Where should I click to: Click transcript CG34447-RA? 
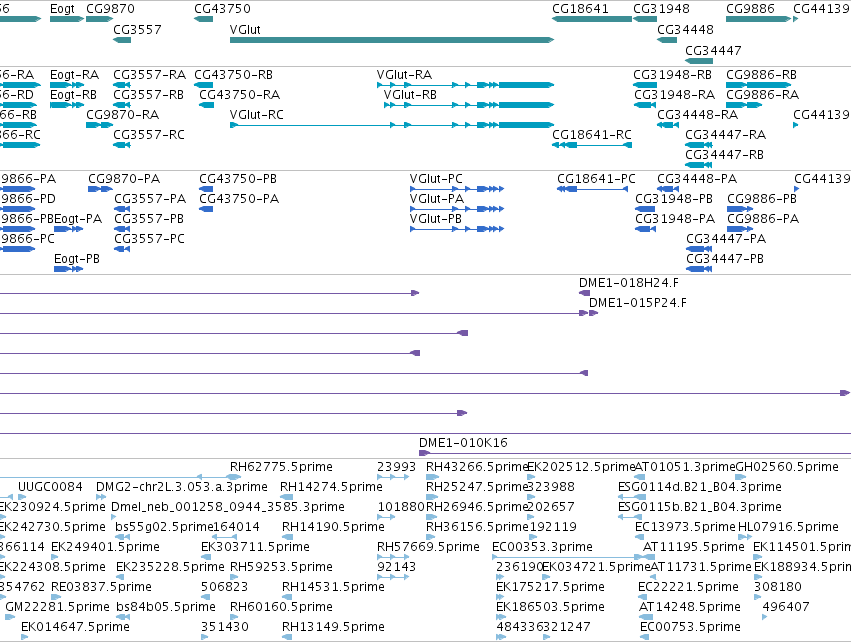[698, 145]
